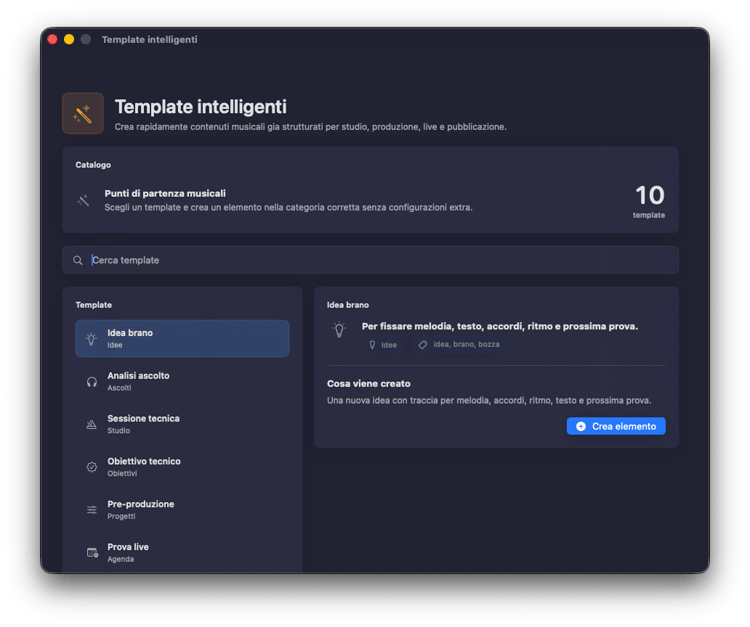Screen dimensions: 750x627
Task: Click the Idee category chip
Action: [383, 345]
